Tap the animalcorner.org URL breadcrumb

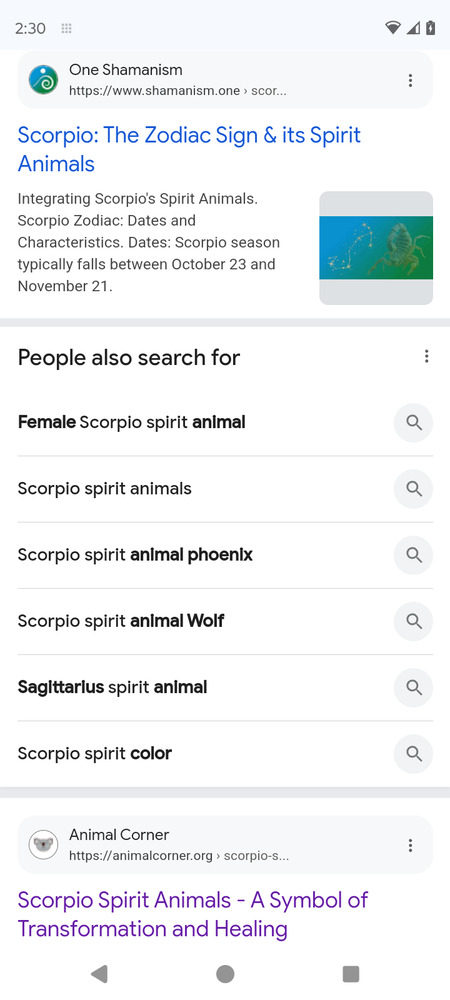point(179,856)
